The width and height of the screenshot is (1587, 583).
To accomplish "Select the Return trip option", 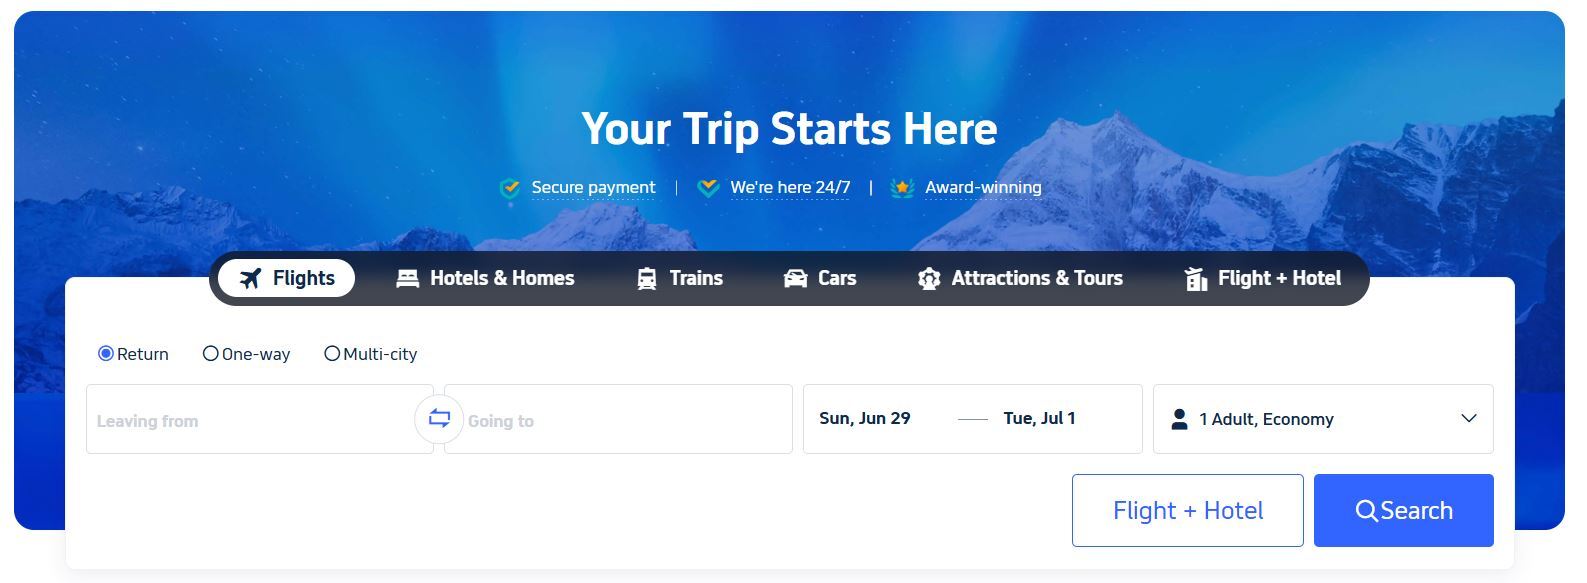I will click(x=105, y=353).
